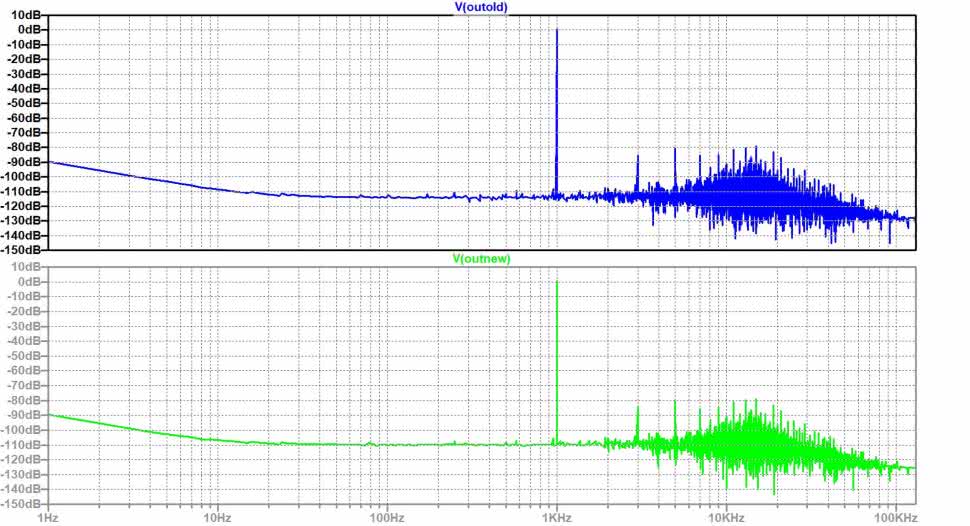Click the V(outold) trace label
The height and width of the screenshot is (526, 970).
[484, 7]
